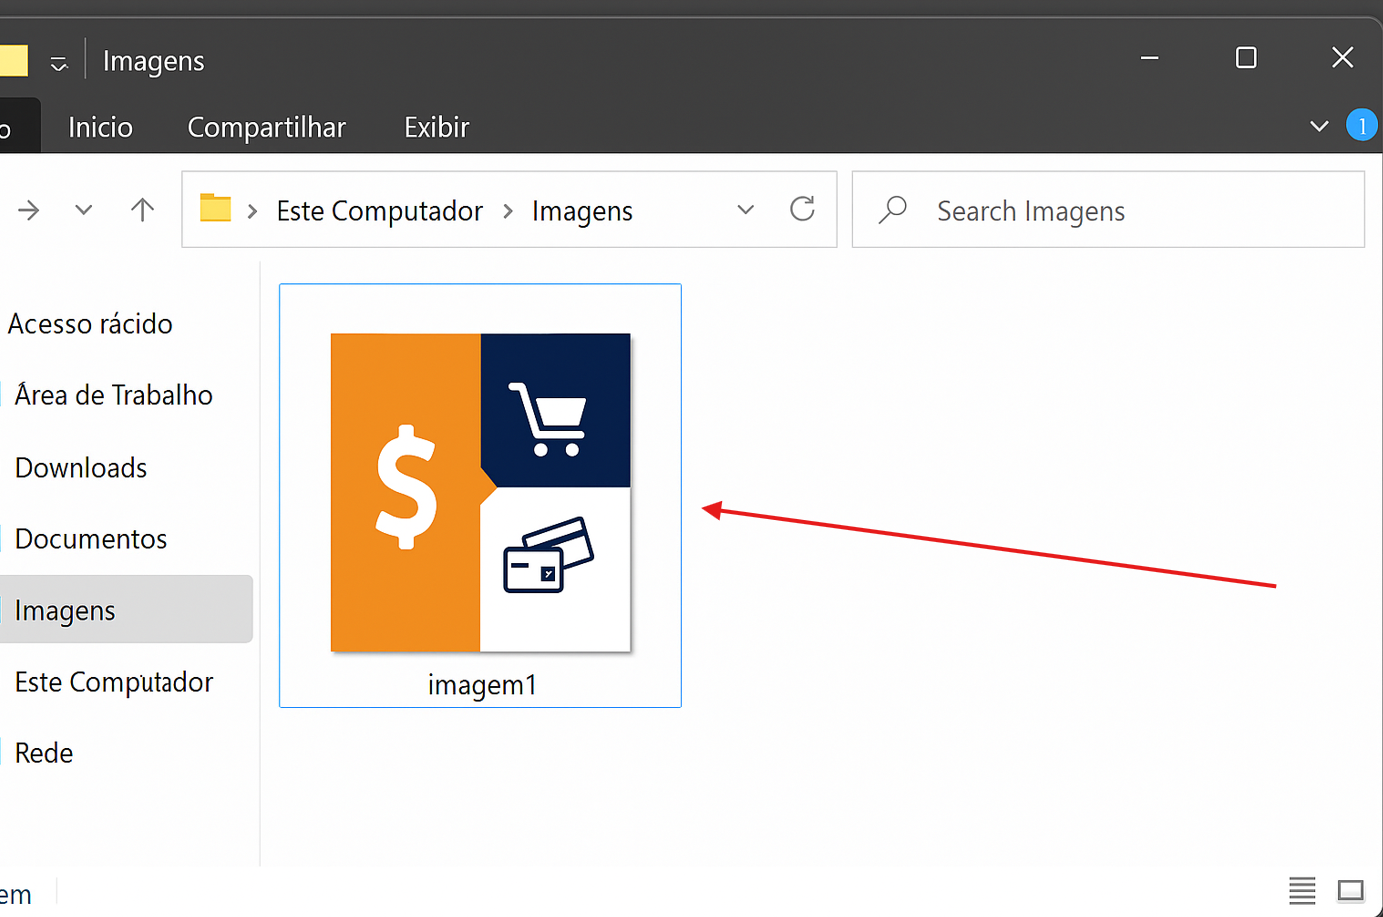1383x917 pixels.
Task: Open Rede in the sidebar
Action: (x=44, y=753)
